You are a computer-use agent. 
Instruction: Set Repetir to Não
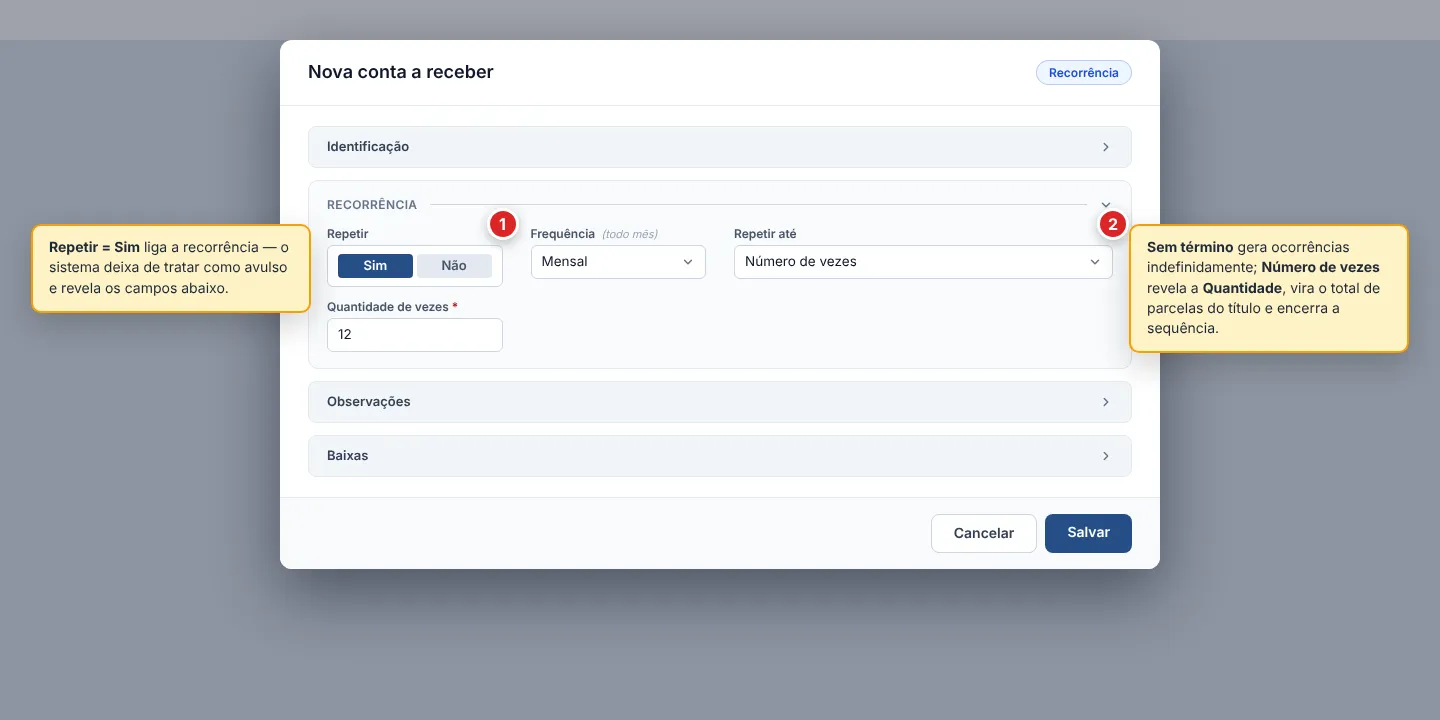click(x=454, y=266)
